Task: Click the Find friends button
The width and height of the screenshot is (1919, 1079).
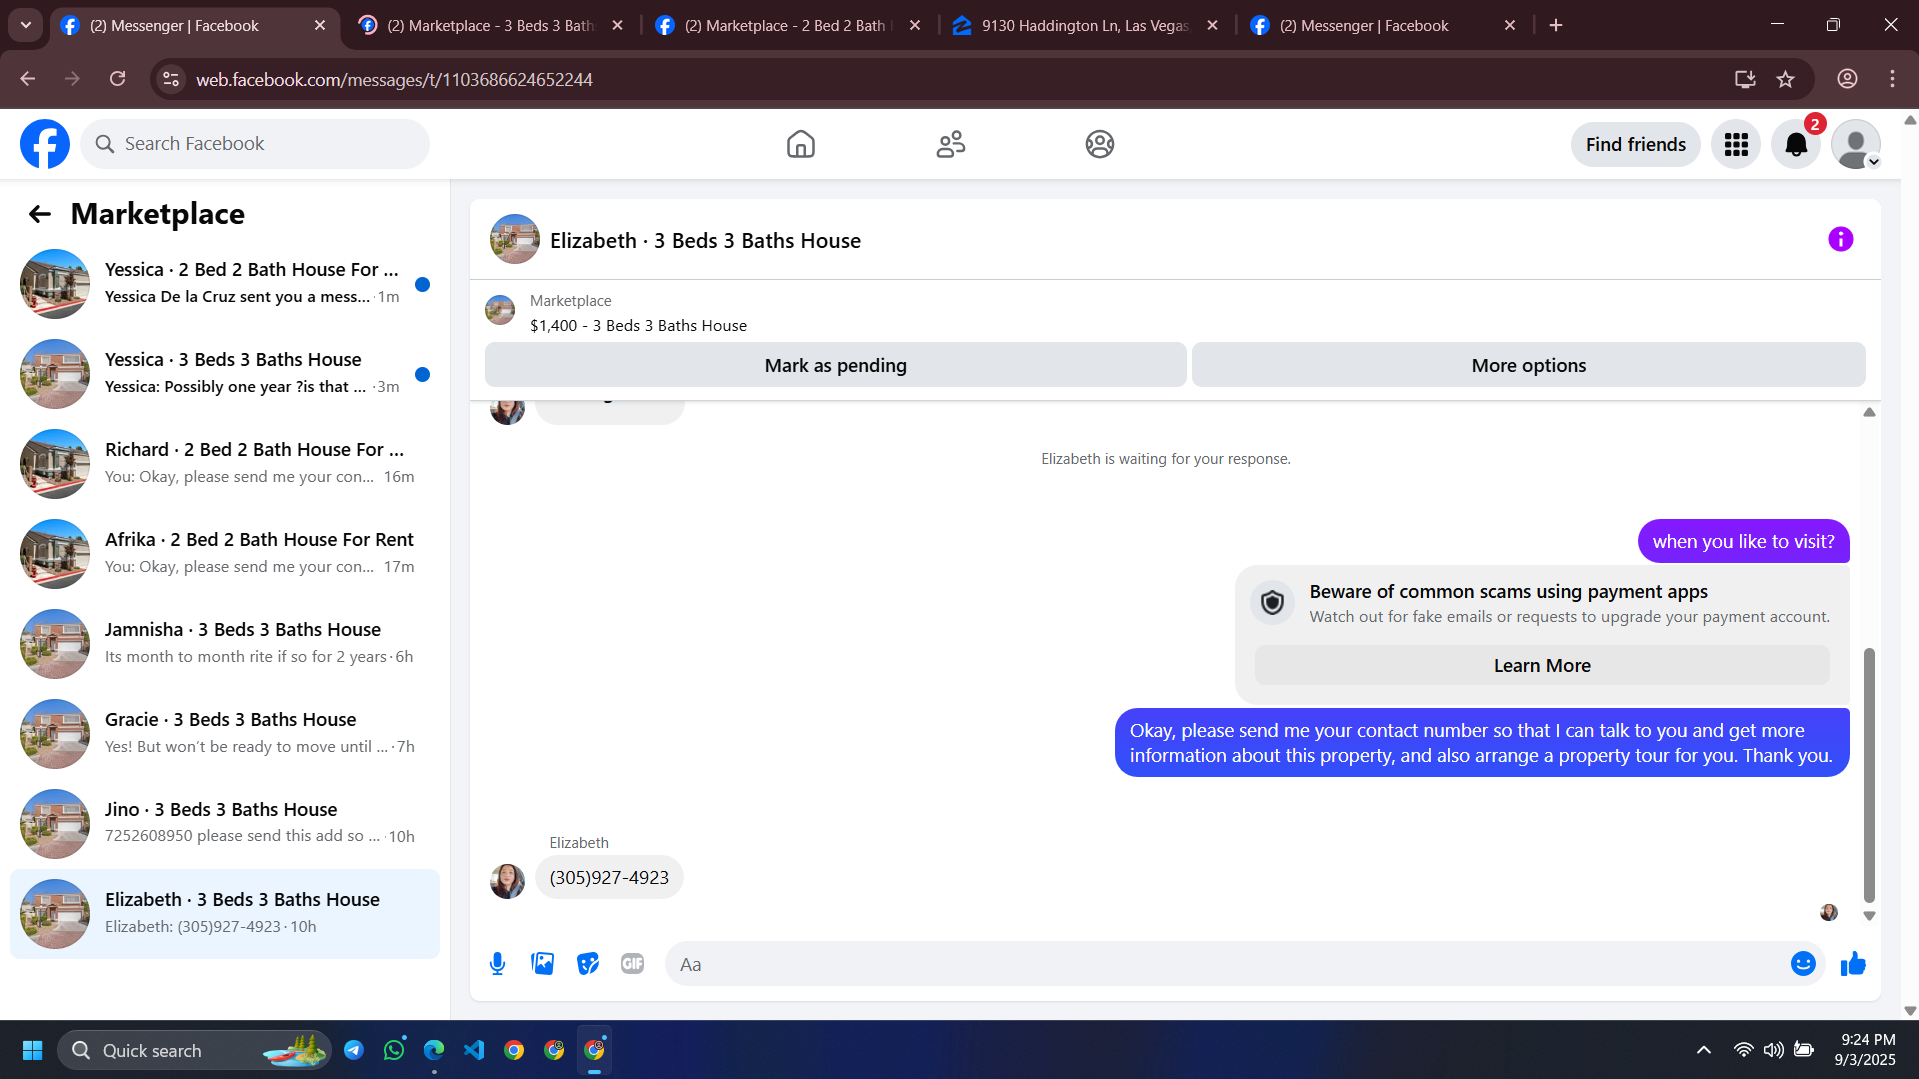Action: [x=1636, y=144]
